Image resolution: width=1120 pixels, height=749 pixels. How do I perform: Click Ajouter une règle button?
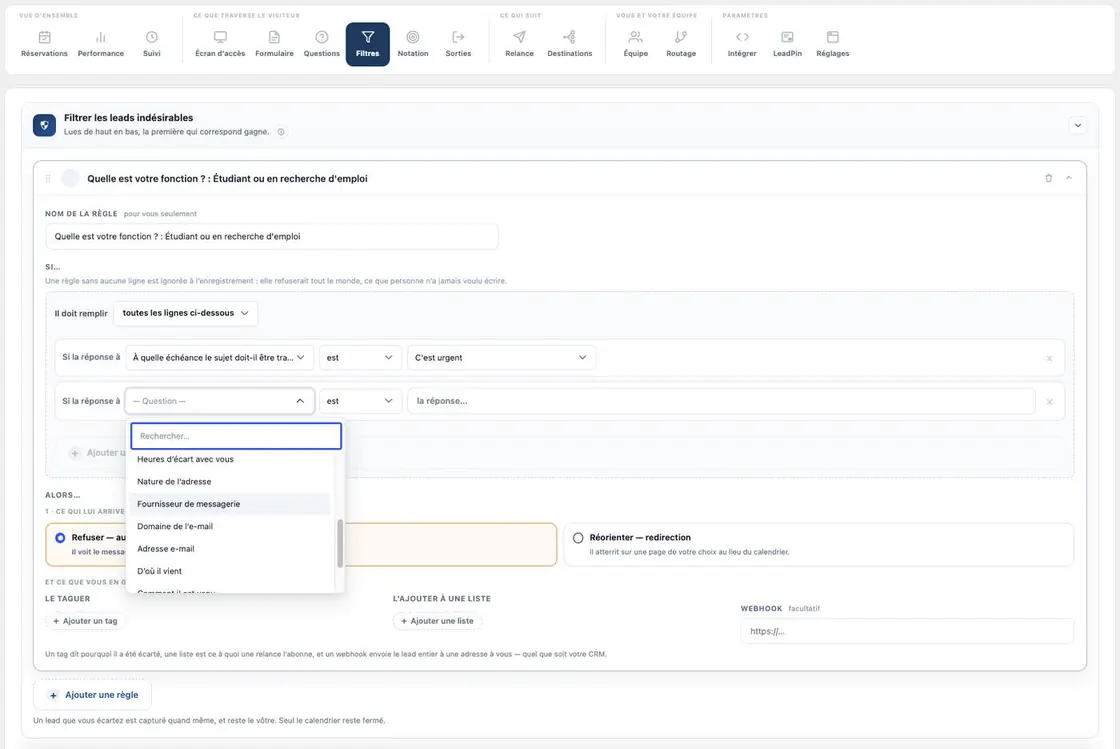[93, 695]
